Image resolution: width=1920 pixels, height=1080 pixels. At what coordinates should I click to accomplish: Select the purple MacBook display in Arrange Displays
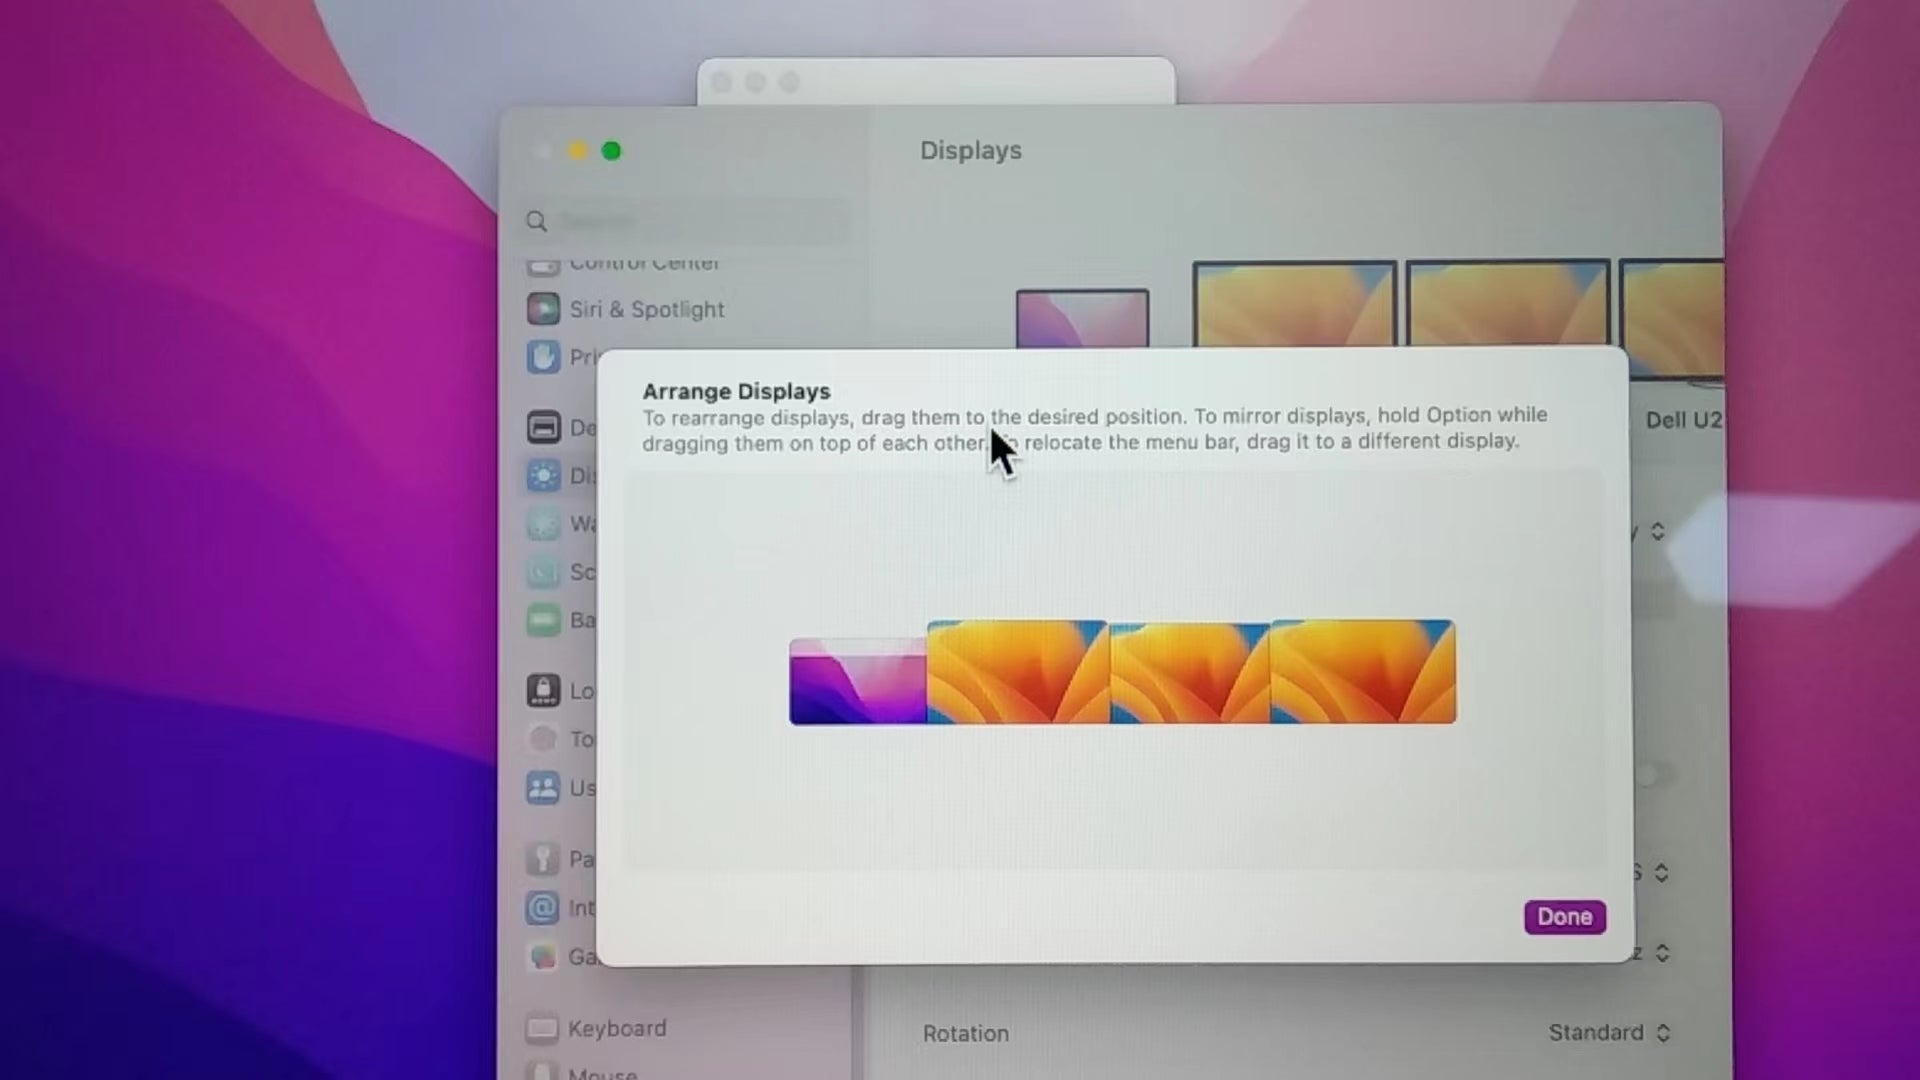(857, 683)
